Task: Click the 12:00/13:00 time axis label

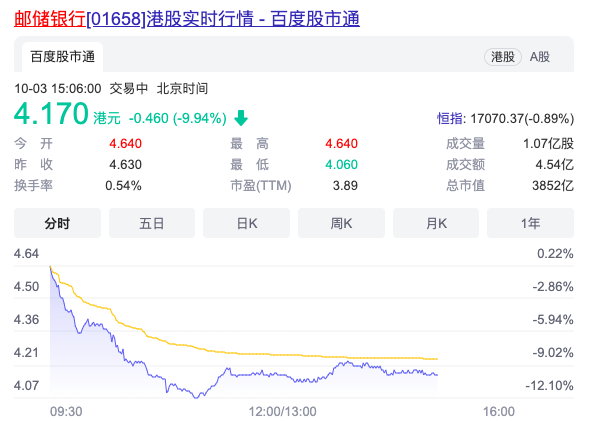Action: [282, 411]
